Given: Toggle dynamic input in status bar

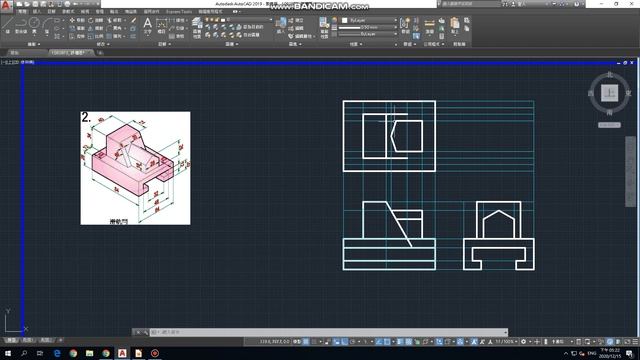Looking at the screenshot, I should [337, 342].
